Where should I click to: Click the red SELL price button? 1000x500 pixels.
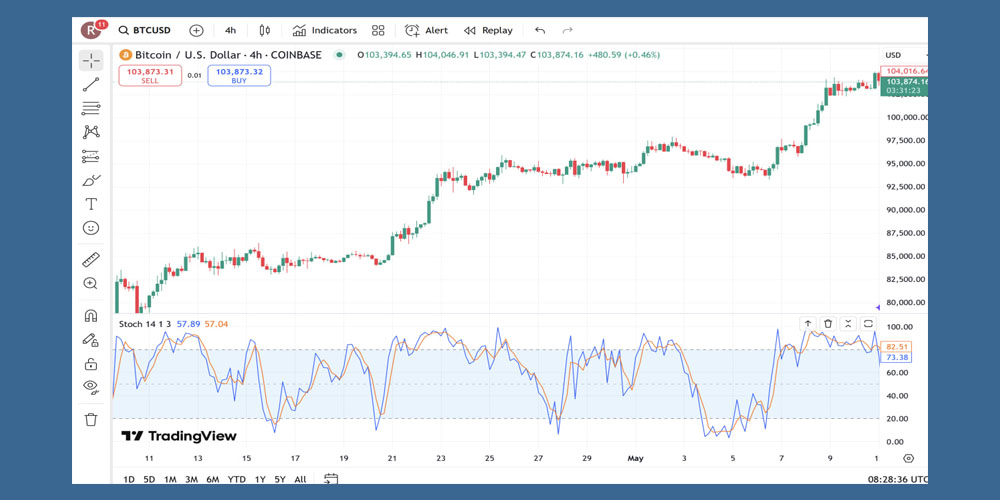[x=150, y=75]
